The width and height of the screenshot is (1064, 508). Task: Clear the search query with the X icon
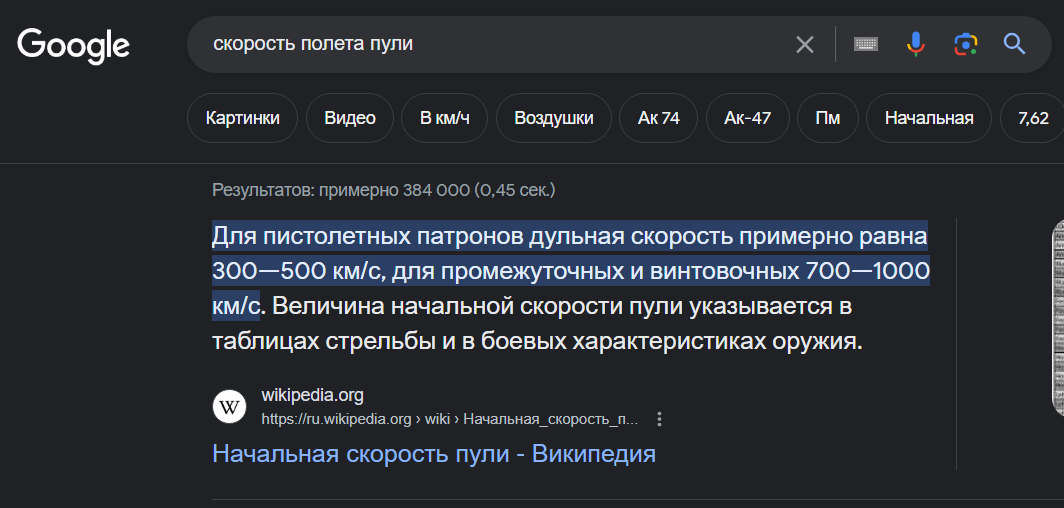(x=805, y=45)
